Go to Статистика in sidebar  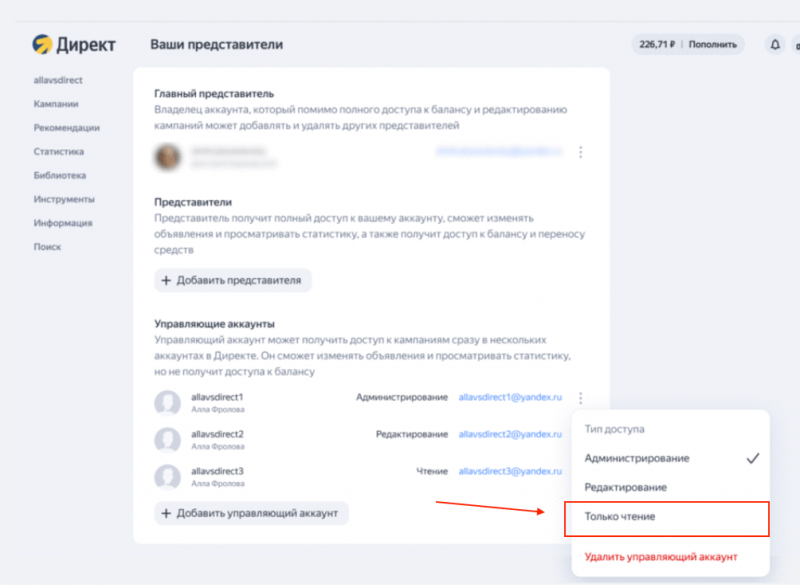58,151
